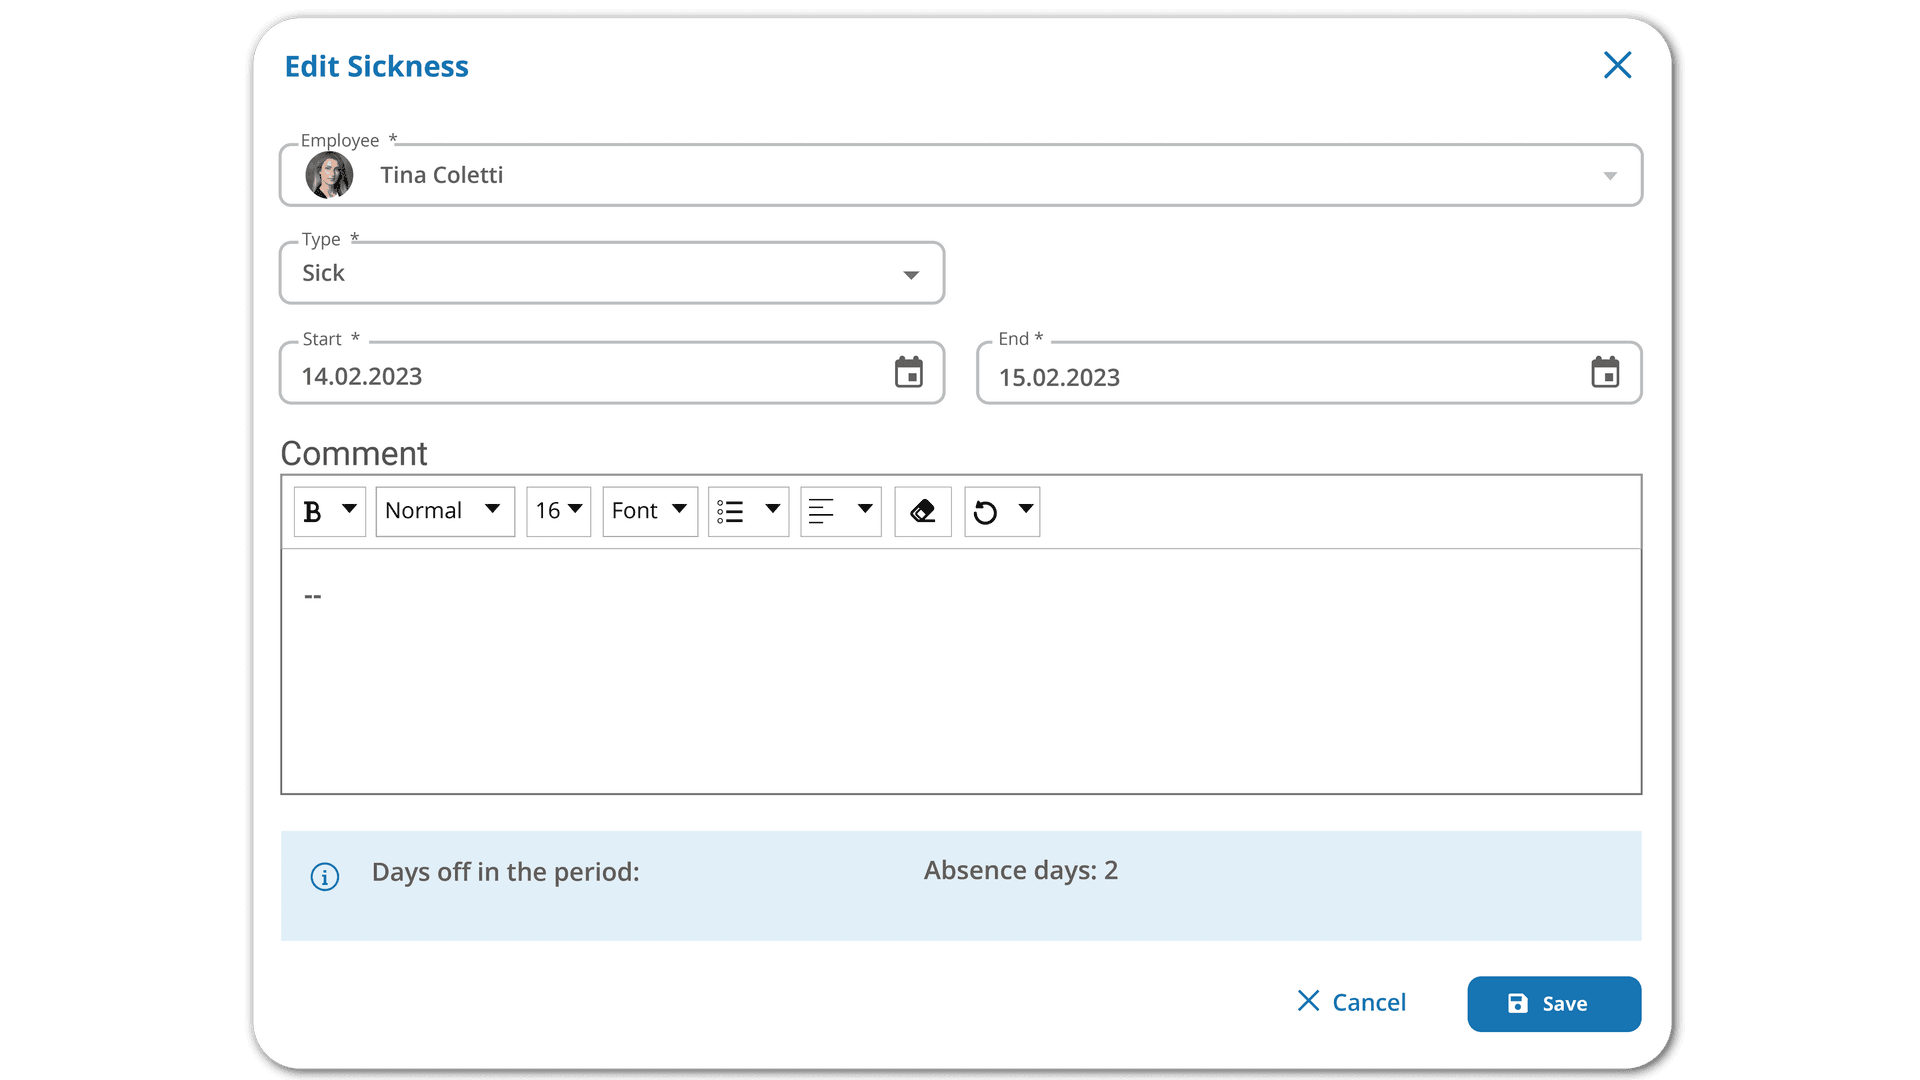Toggle bold formatting in comment toolbar
1920x1080 pixels.
click(312, 512)
